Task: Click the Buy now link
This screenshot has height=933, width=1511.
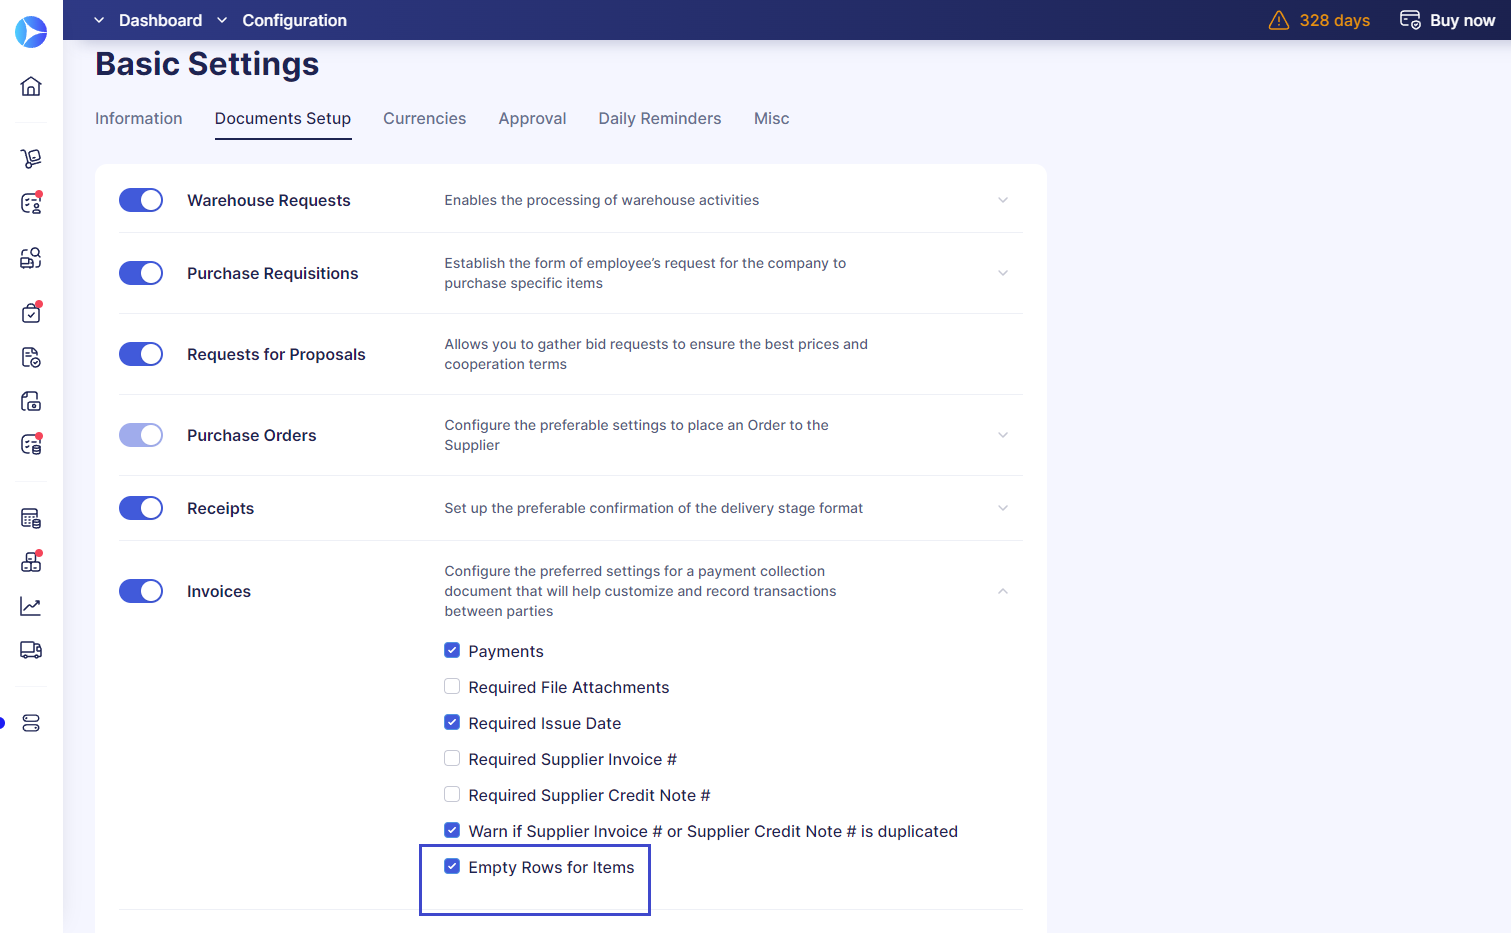Action: tap(1463, 20)
